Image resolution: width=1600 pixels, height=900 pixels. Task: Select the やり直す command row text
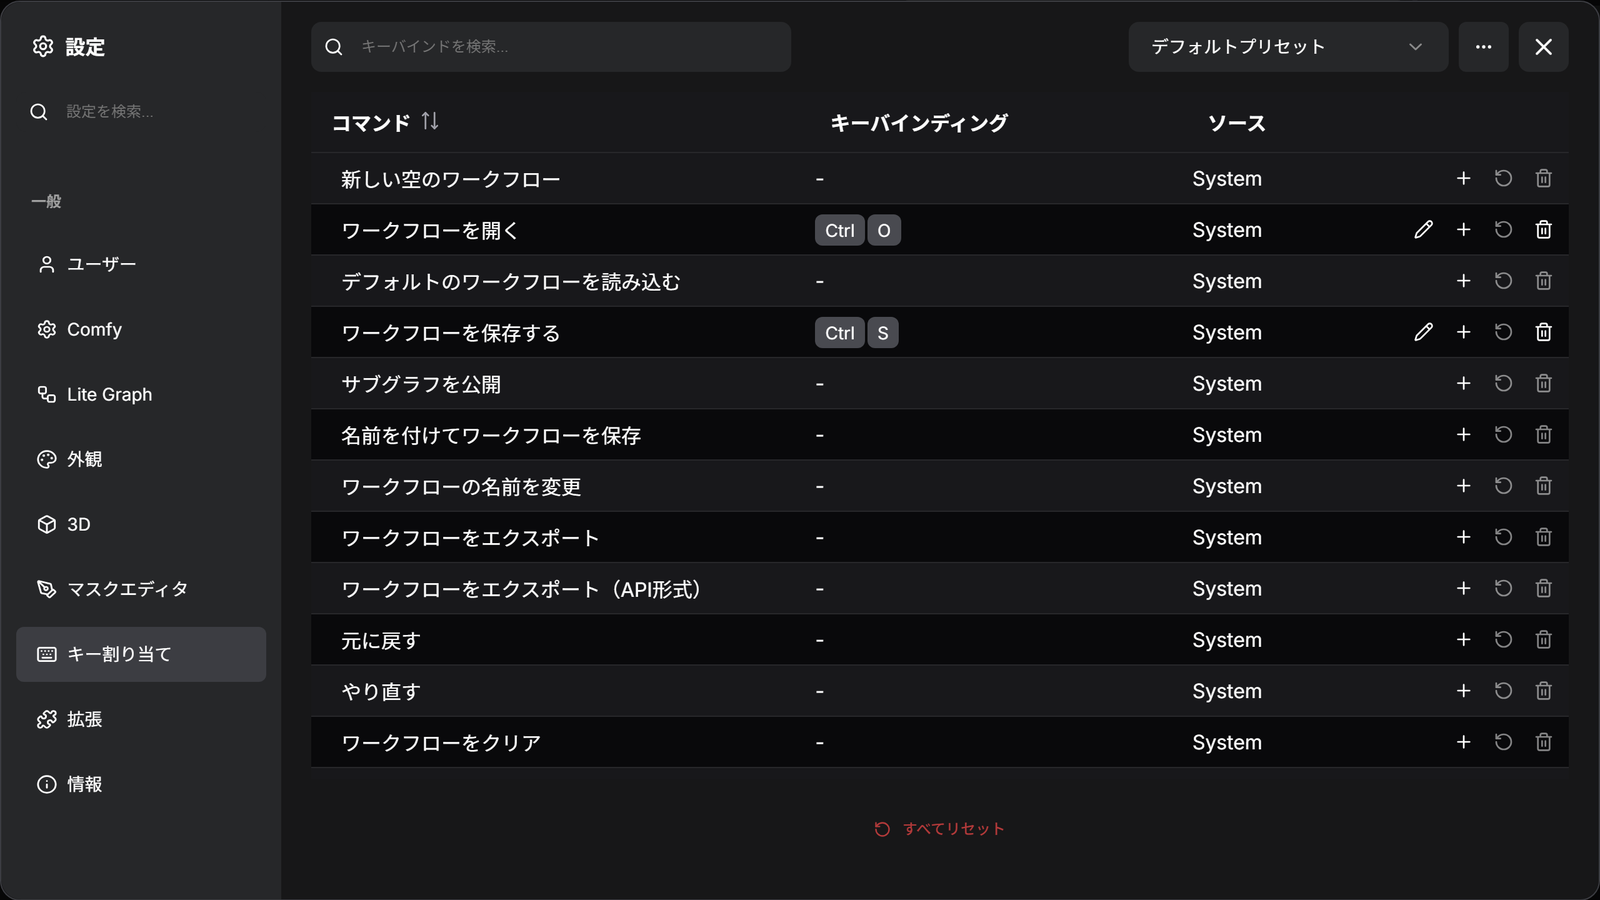[381, 691]
